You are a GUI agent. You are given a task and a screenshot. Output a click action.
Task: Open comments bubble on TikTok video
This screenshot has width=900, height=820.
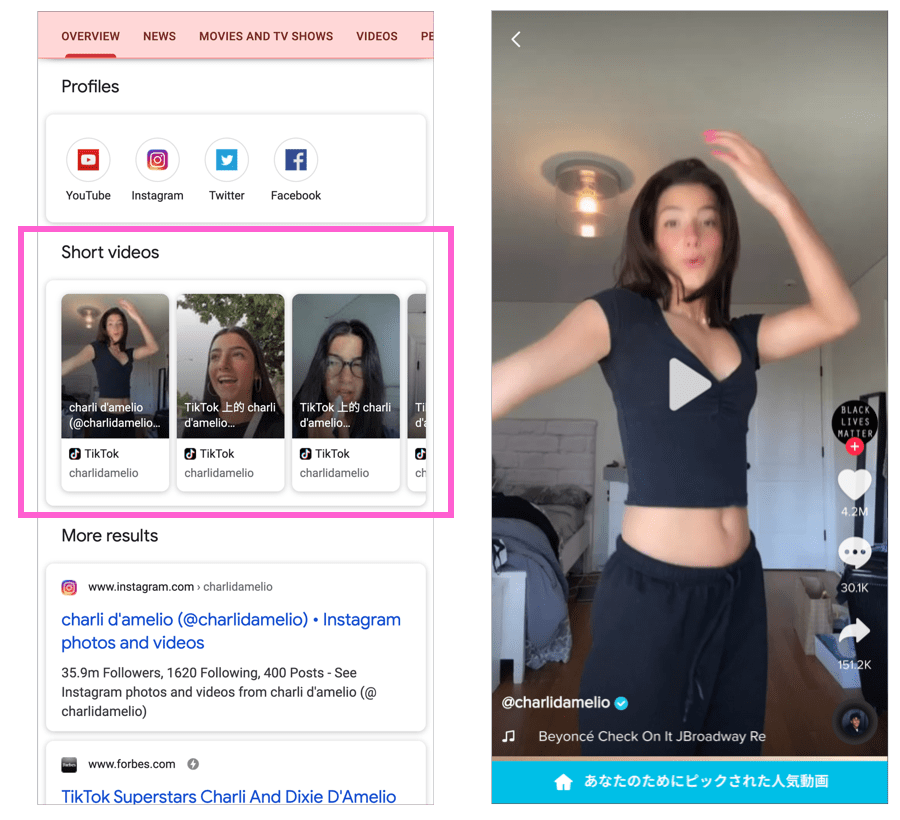[x=855, y=553]
